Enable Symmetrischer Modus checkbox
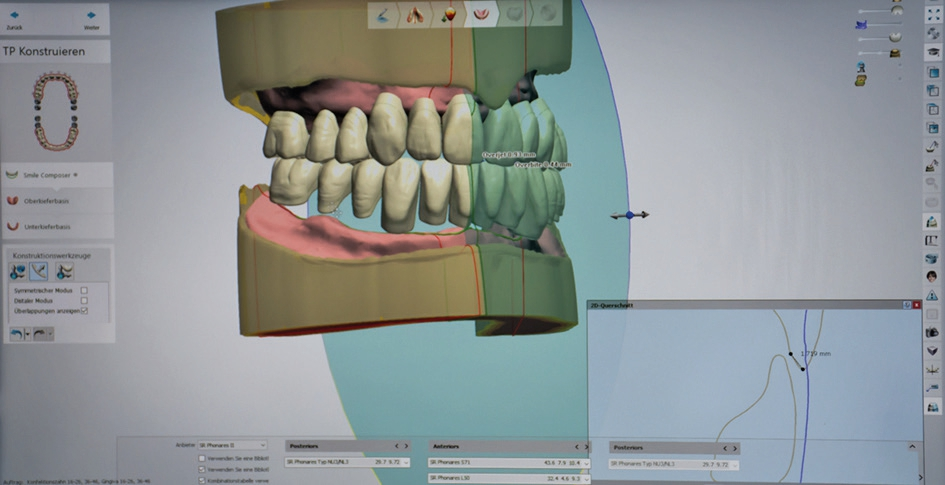 [84, 290]
